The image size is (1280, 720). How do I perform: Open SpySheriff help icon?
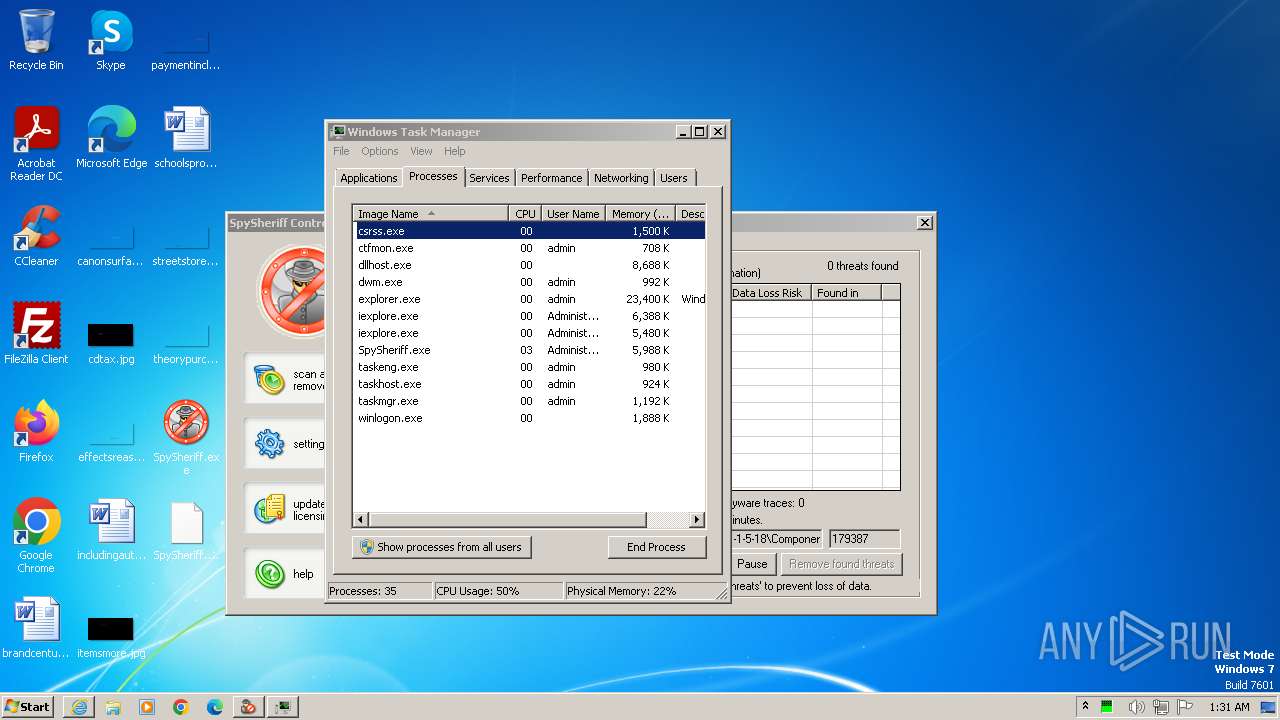pos(270,574)
